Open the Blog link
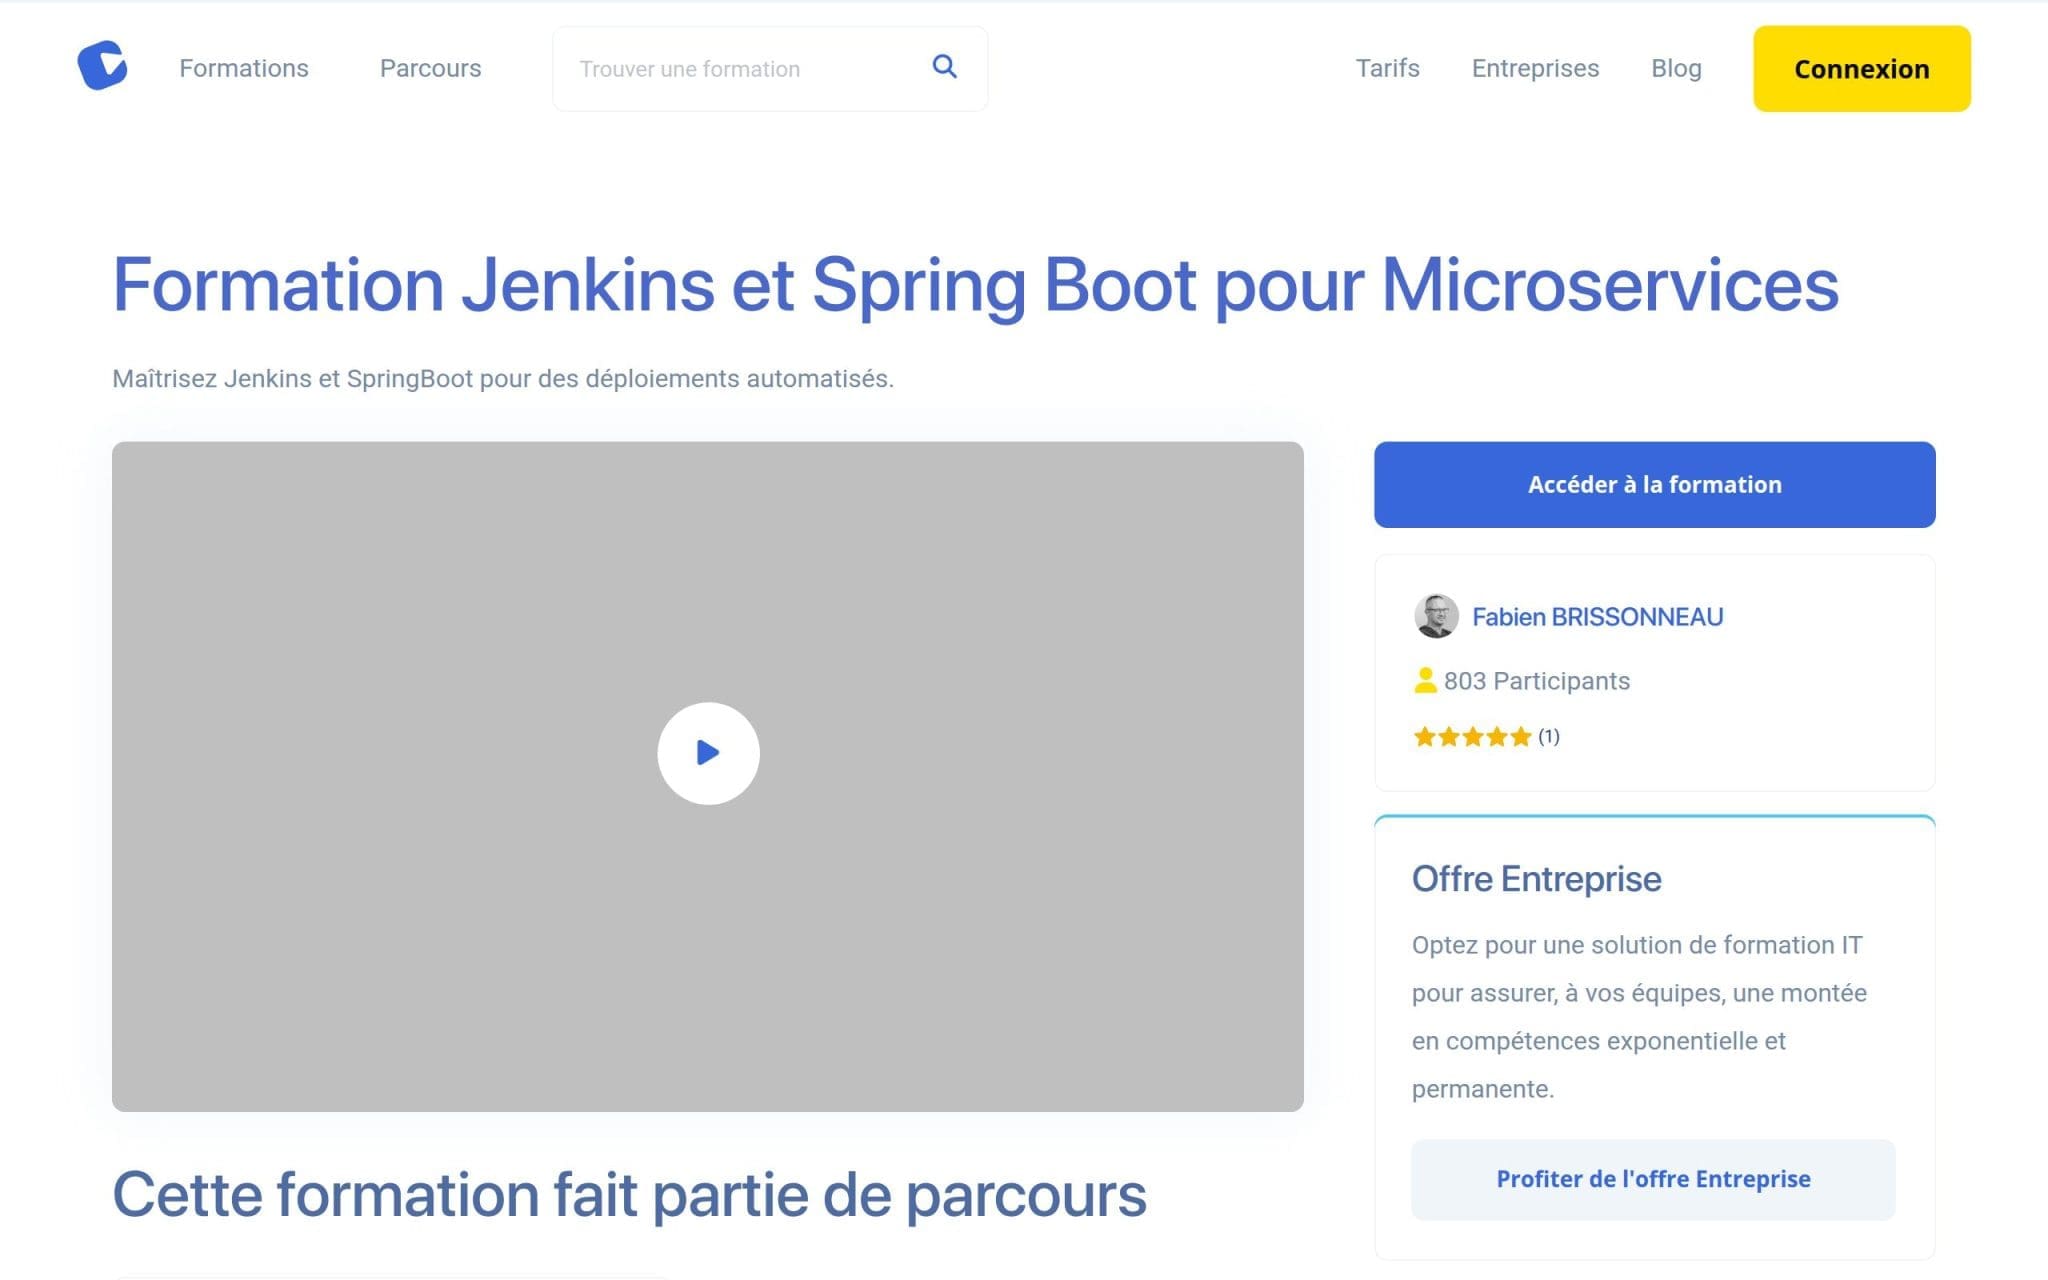 tap(1676, 68)
